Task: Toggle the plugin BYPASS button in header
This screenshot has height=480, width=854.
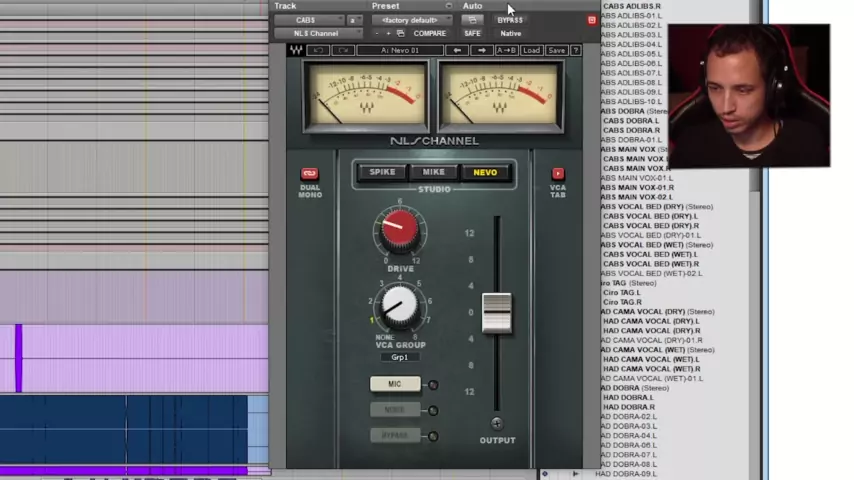Action: pos(510,20)
